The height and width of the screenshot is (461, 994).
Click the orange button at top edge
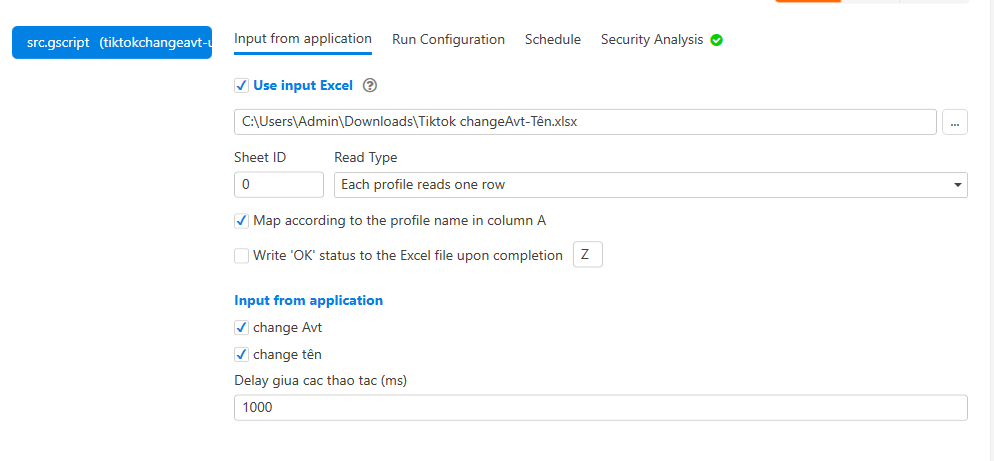807,1
